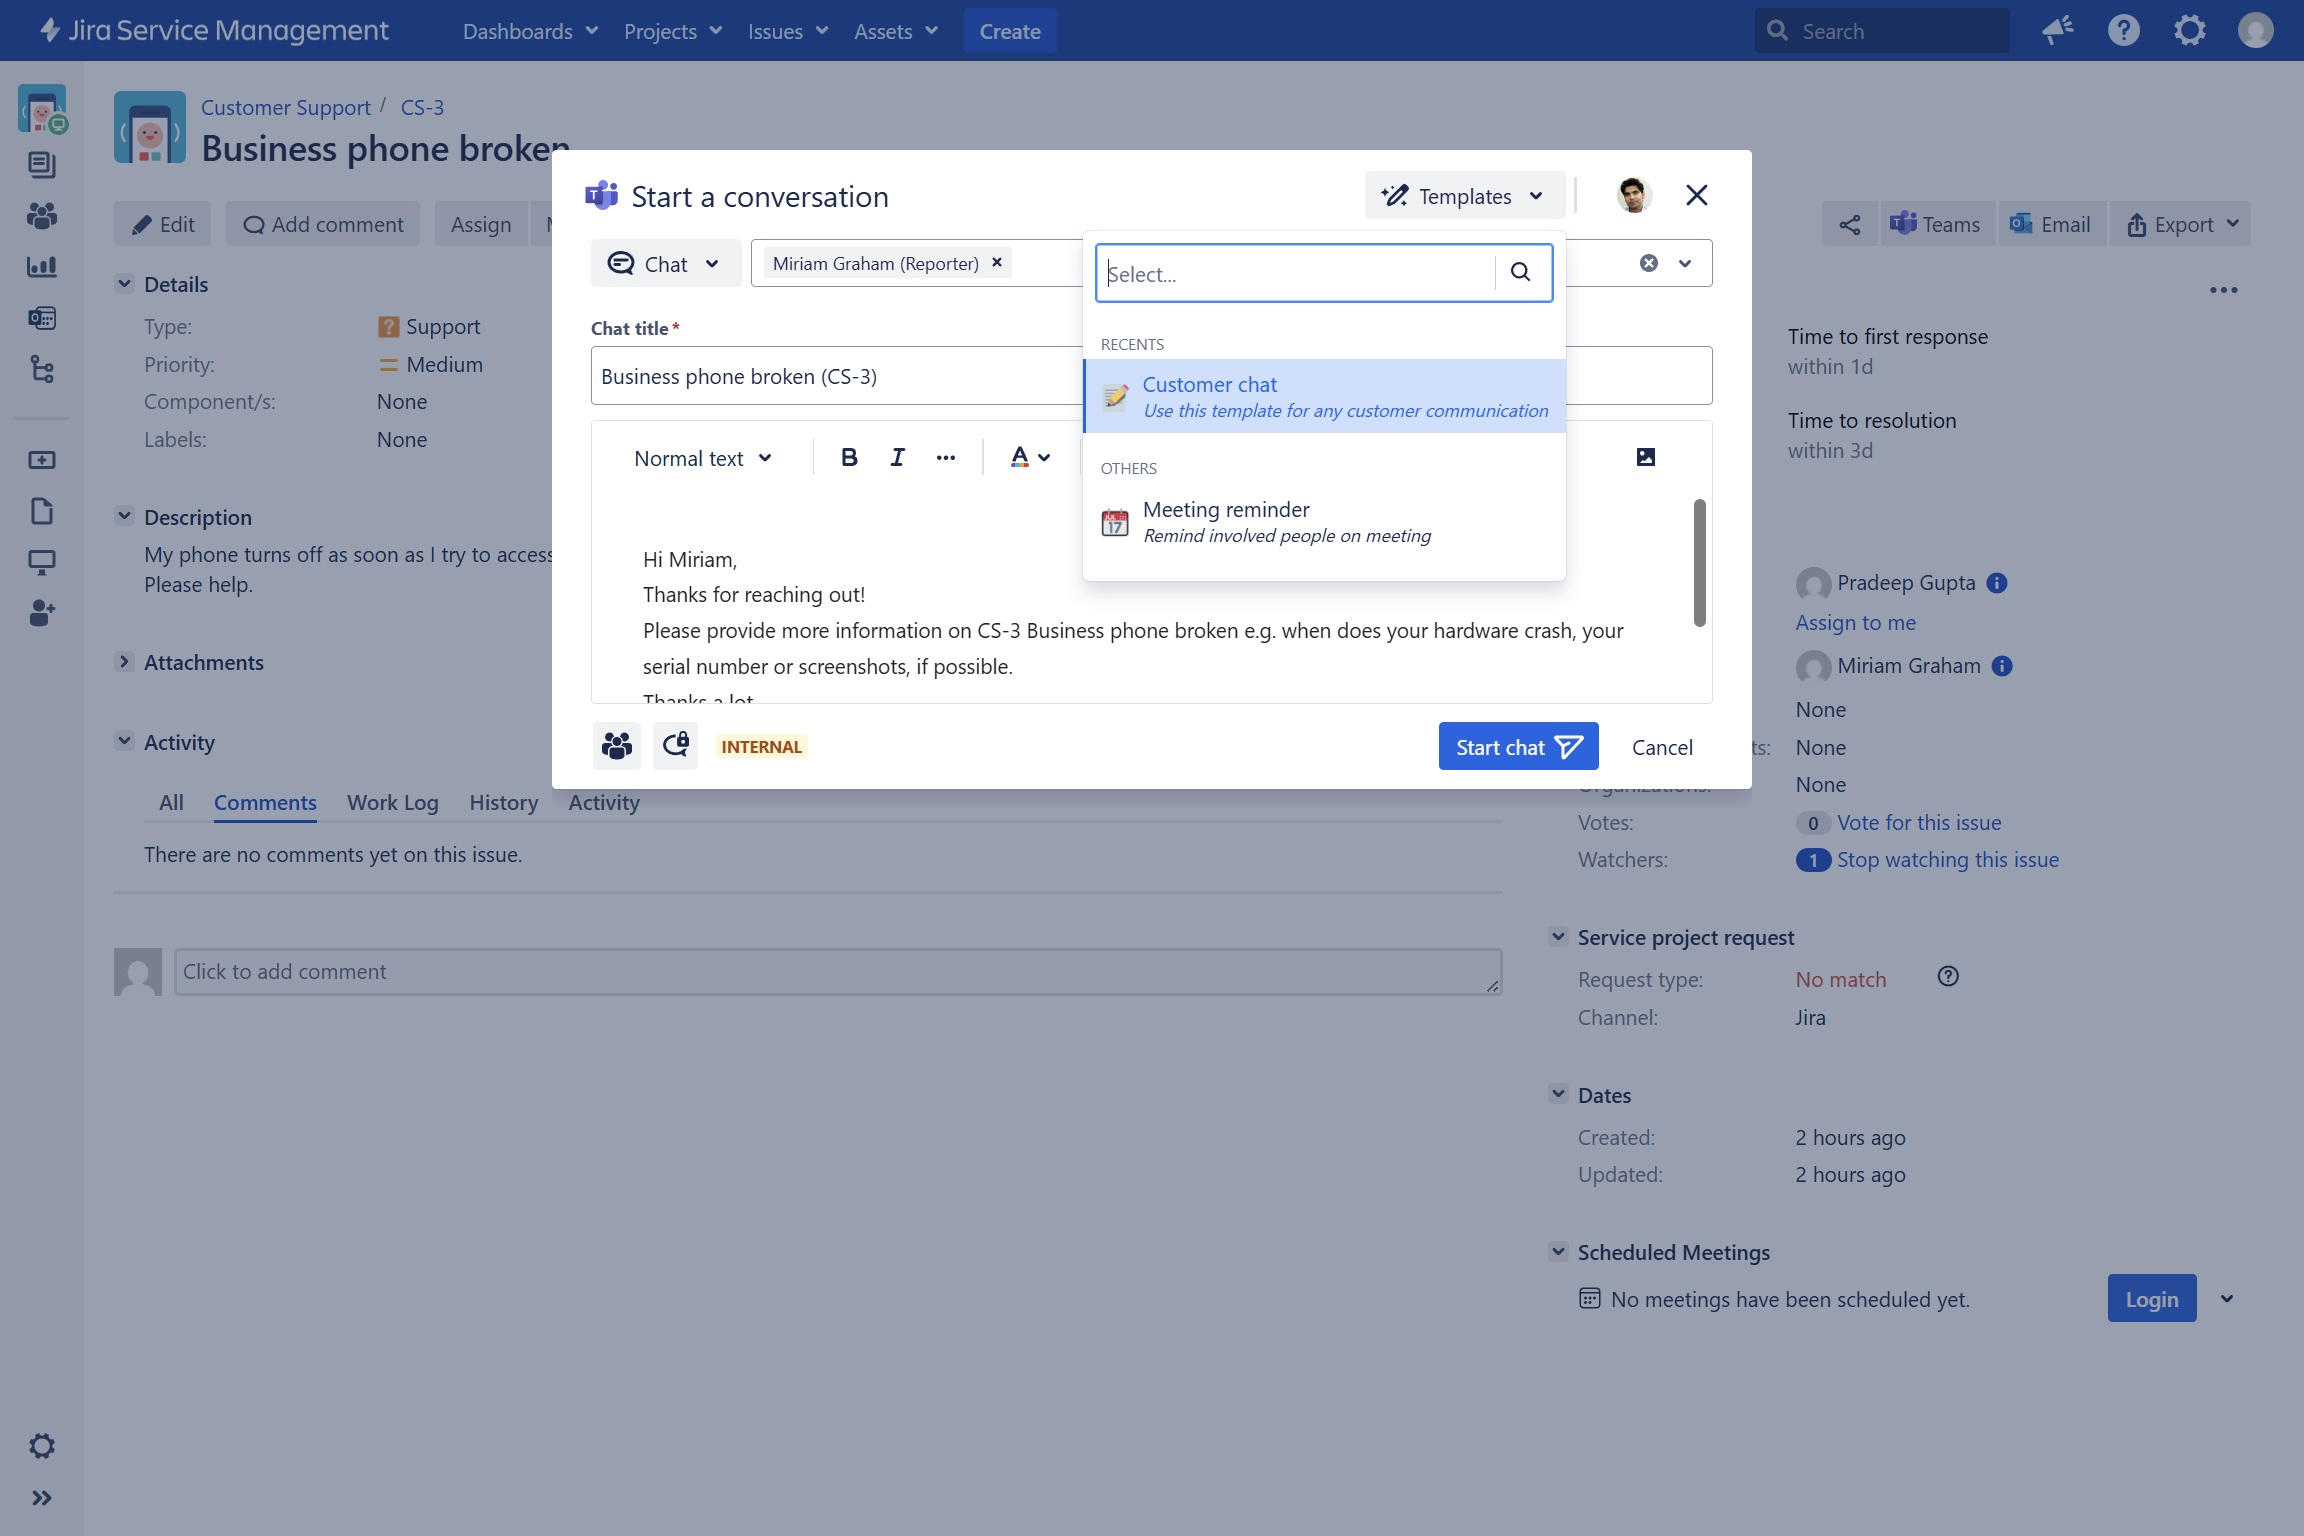This screenshot has height=1536, width=2304.
Task: Click the Italic formatting icon
Action: click(897, 458)
